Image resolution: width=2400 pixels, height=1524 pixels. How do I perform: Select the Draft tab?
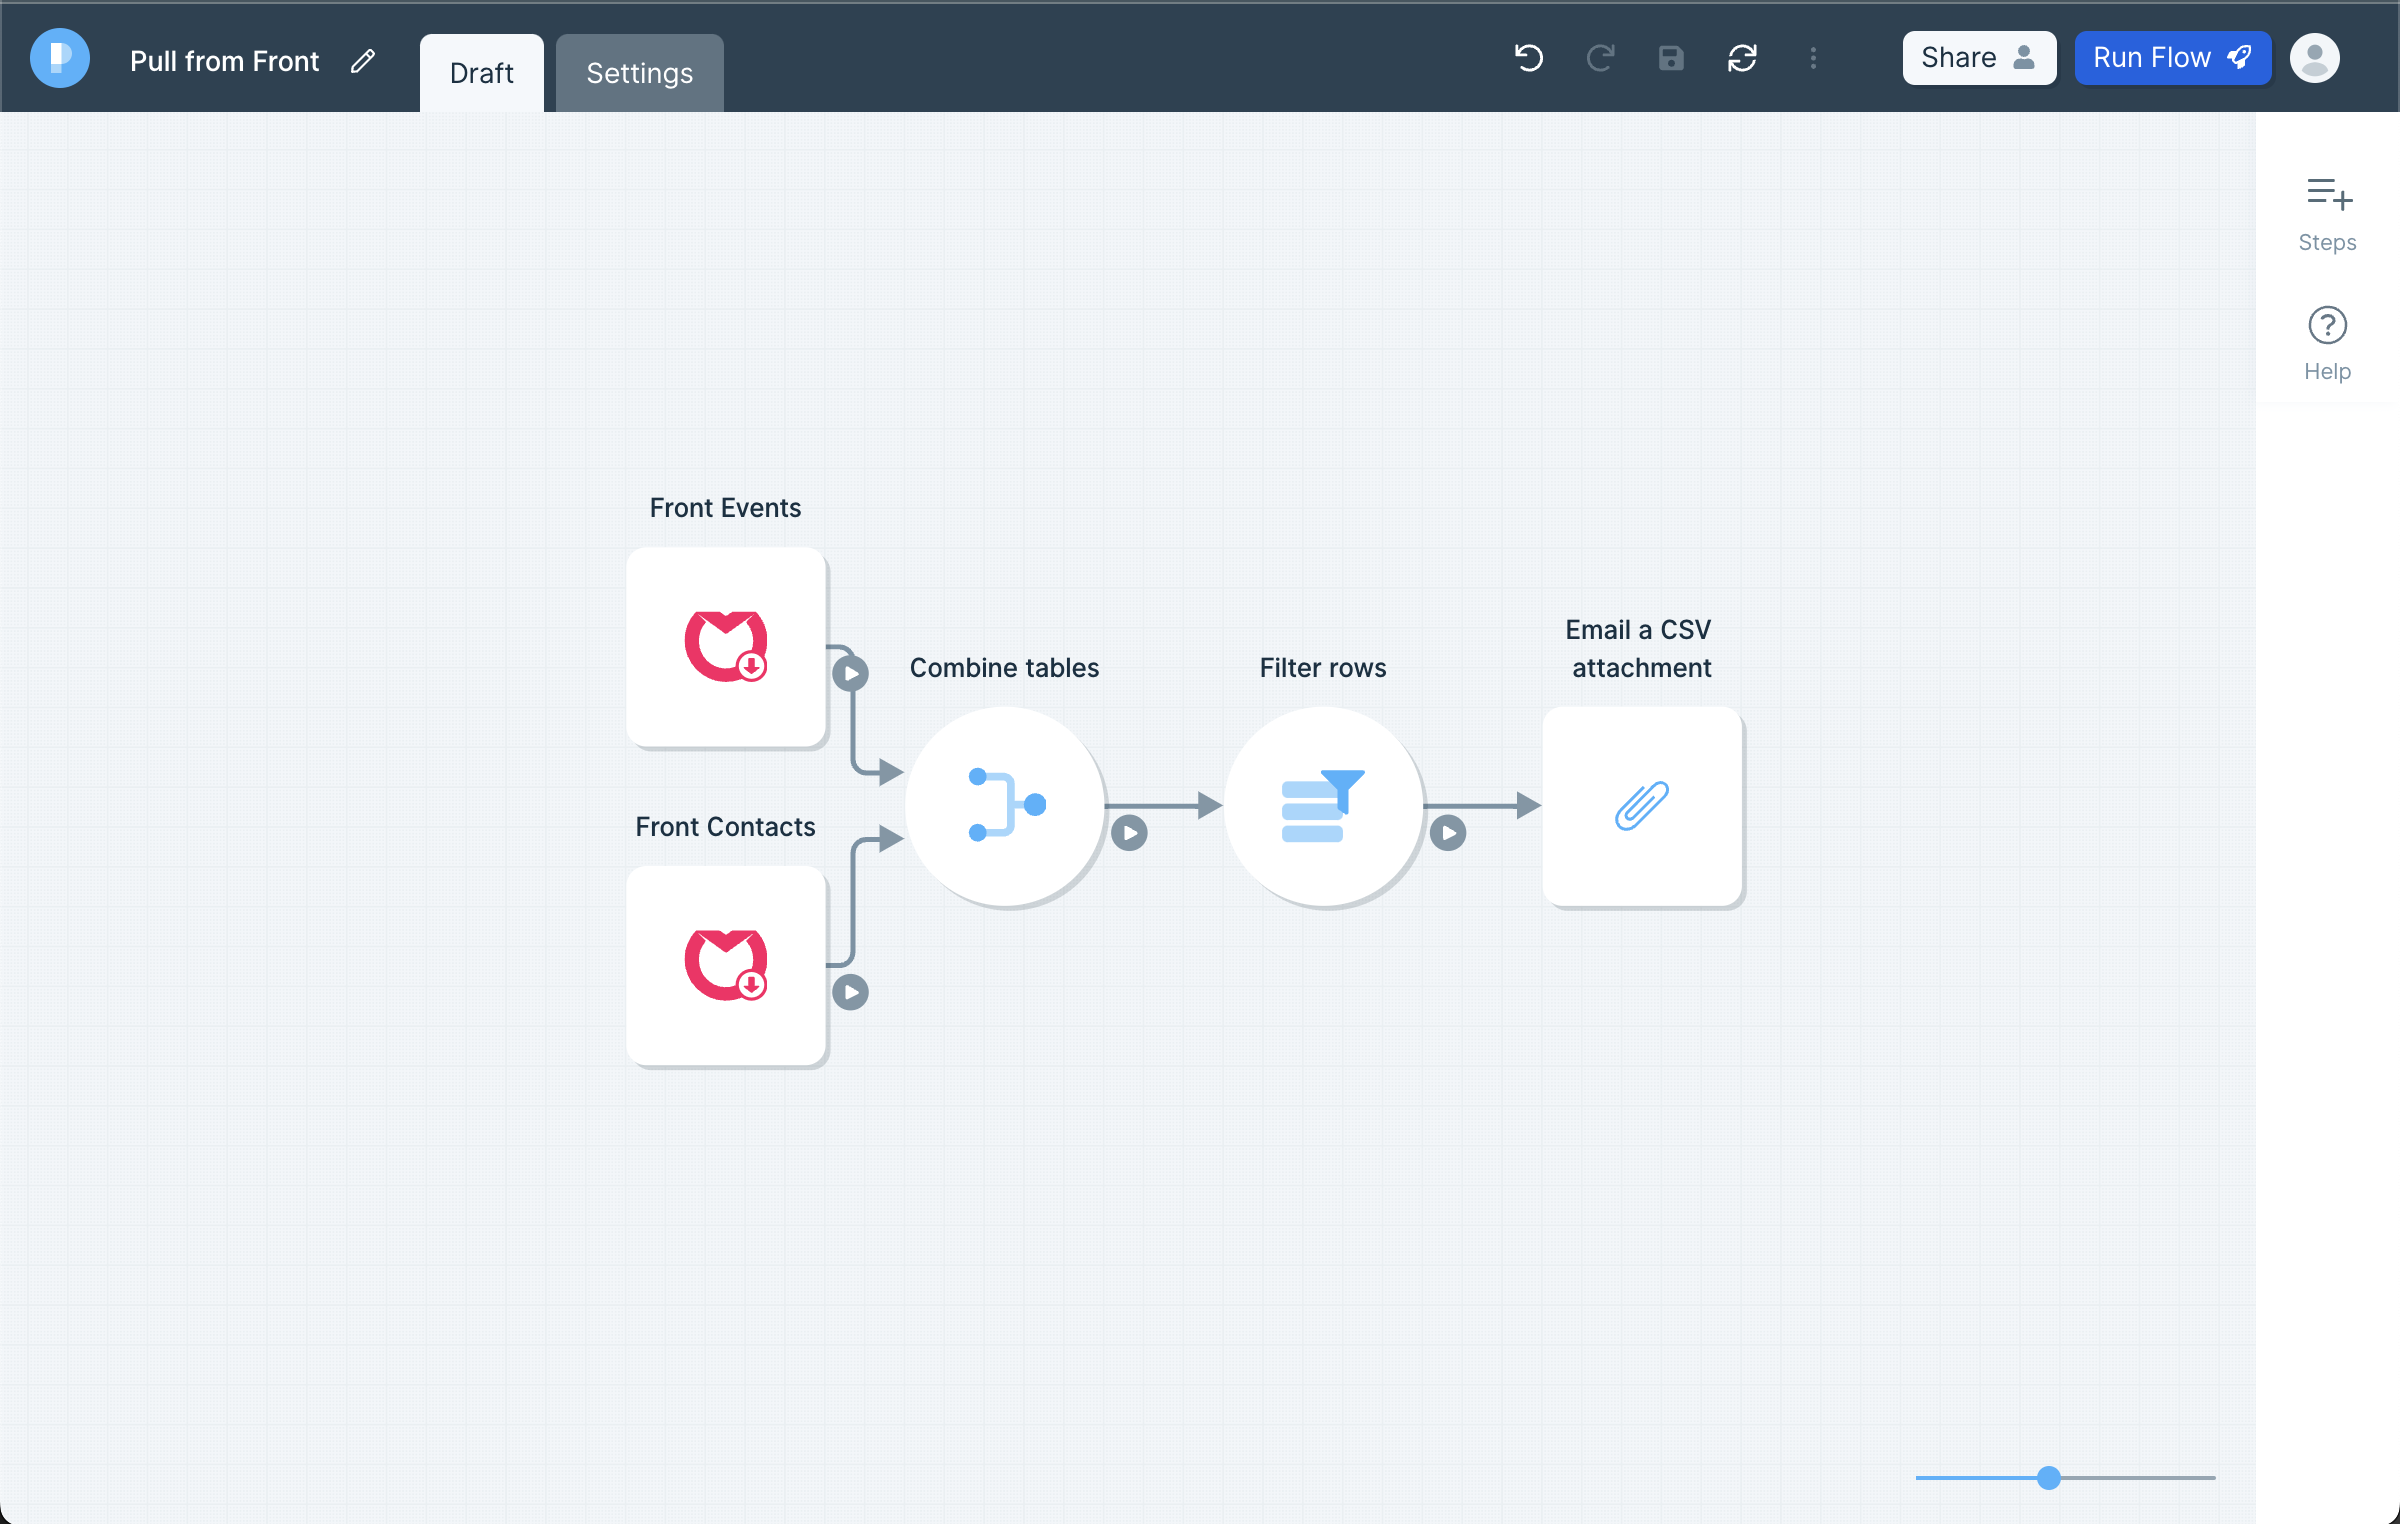[481, 73]
